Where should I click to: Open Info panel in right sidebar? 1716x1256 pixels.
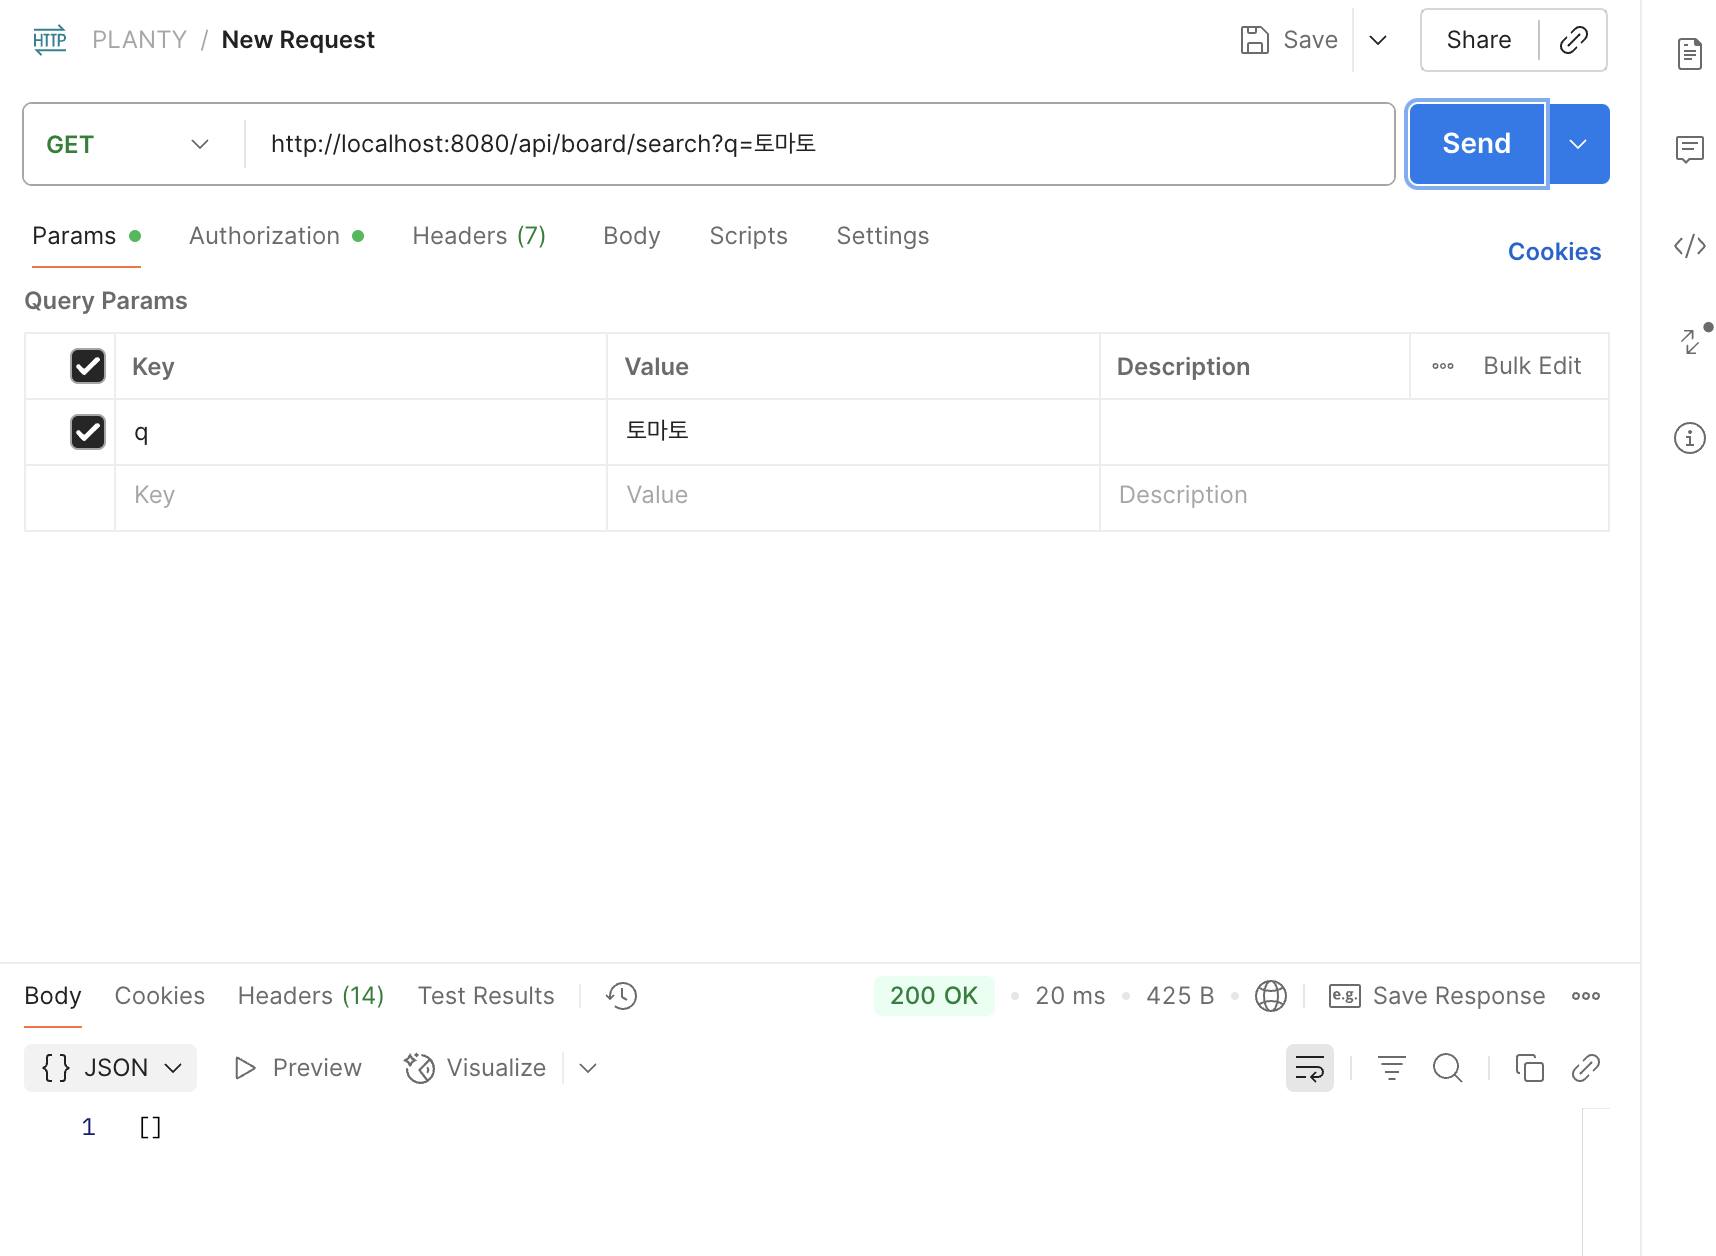[1690, 438]
